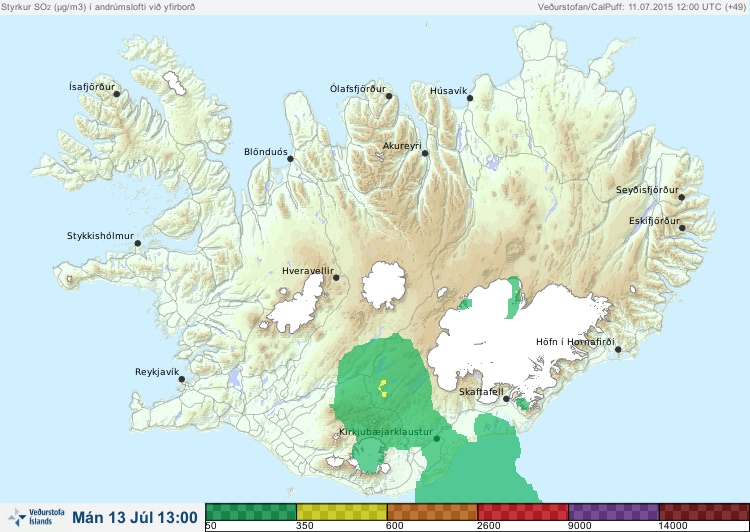Viewport: 750px width, 532px height.
Task: Click the 'Skaftafell' place label
Action: pos(481,392)
